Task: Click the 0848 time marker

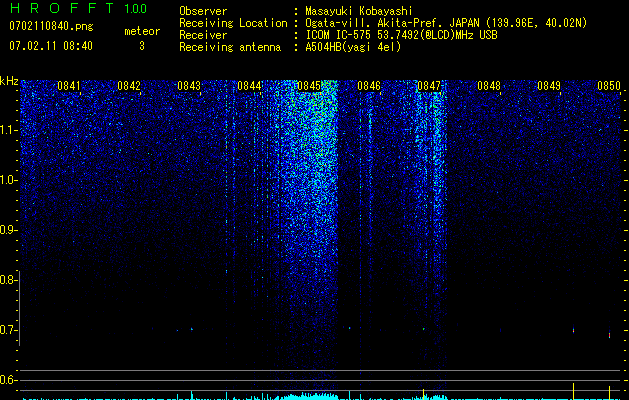Action: click(489, 86)
